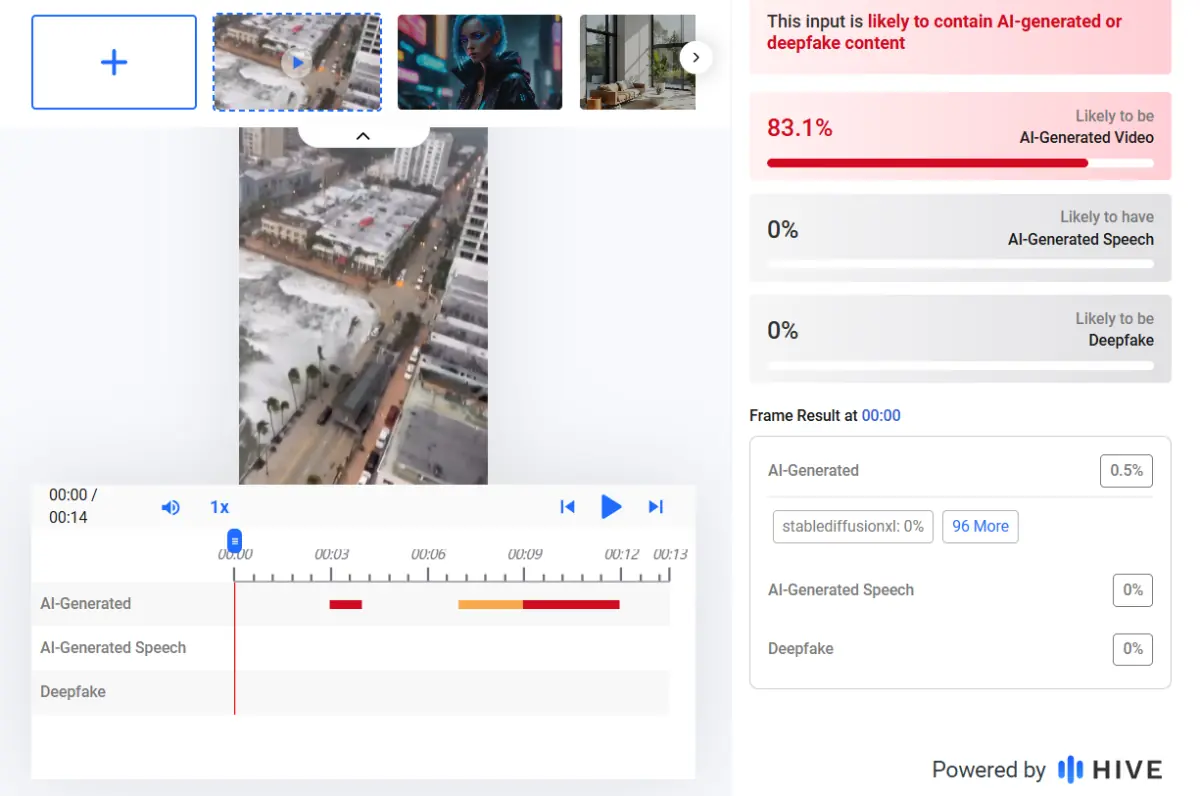Change the 1x playback speed
The width and height of the screenshot is (1200, 796).
click(x=219, y=507)
